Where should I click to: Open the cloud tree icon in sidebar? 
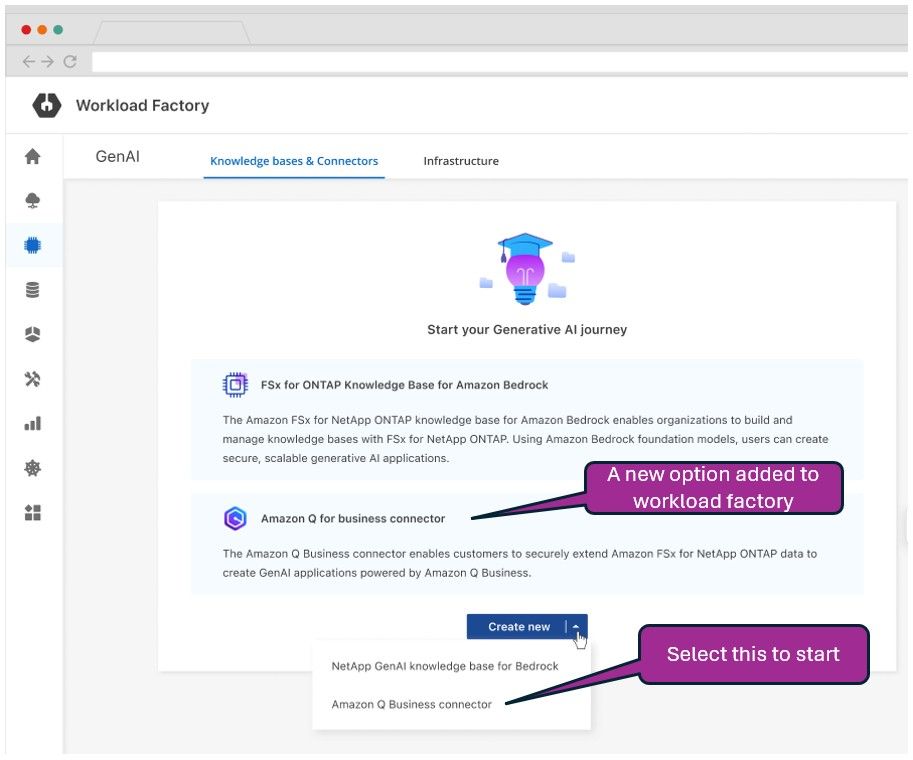pyautogui.click(x=33, y=200)
